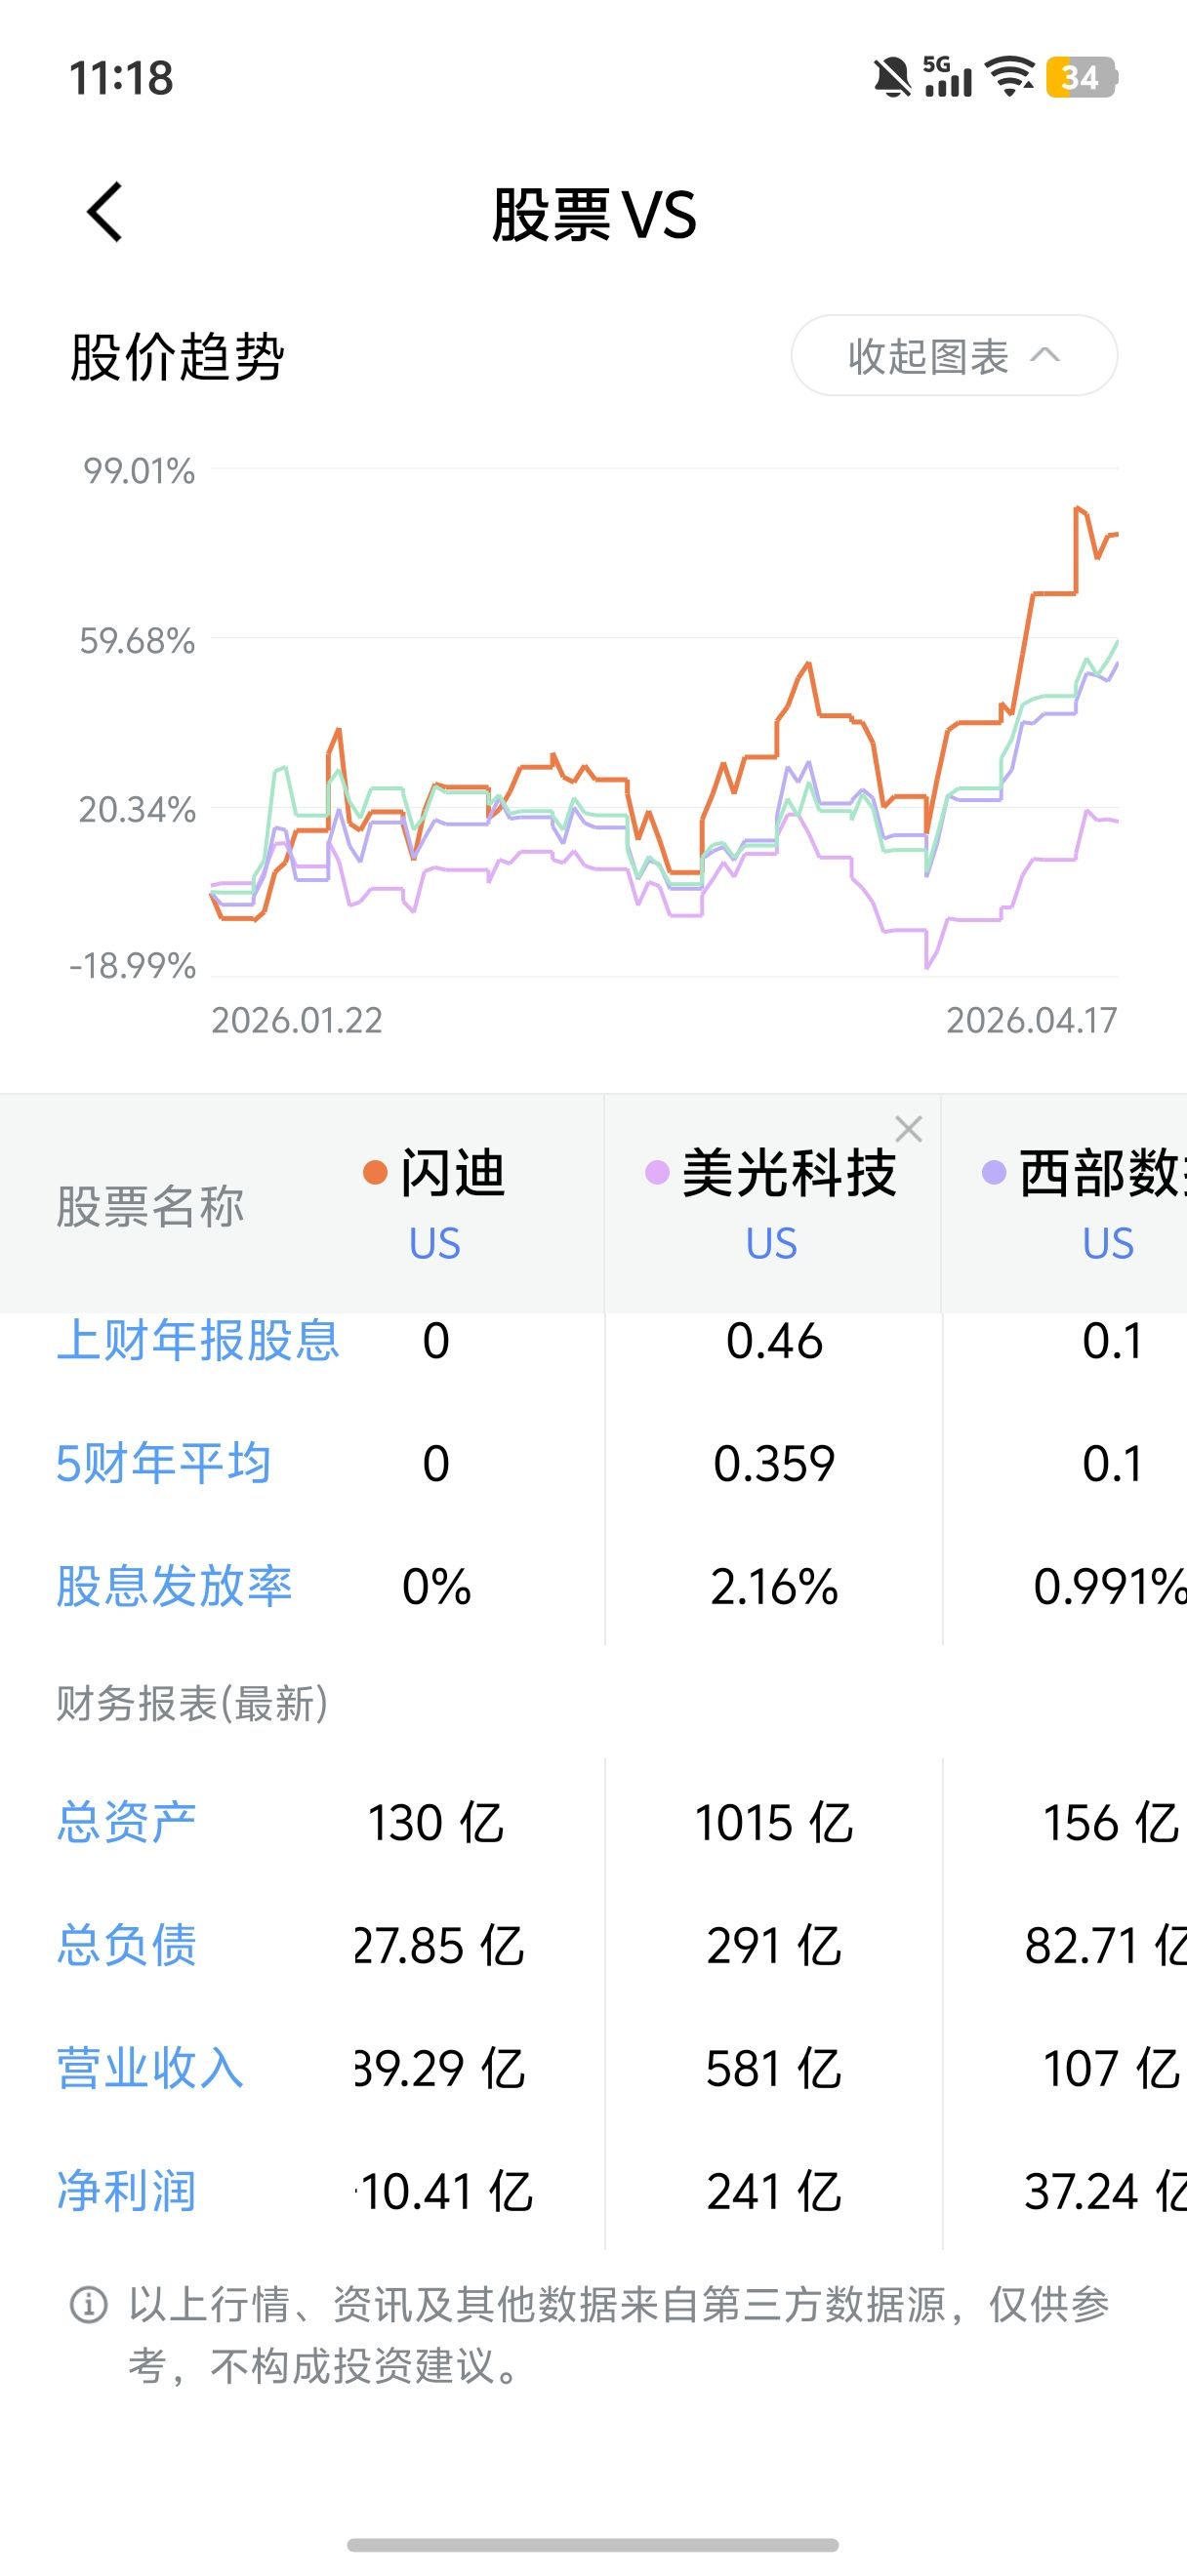Viewport: 1187px width, 2576px height.
Task: Tap the battery indicator showing 34
Action: (1081, 77)
